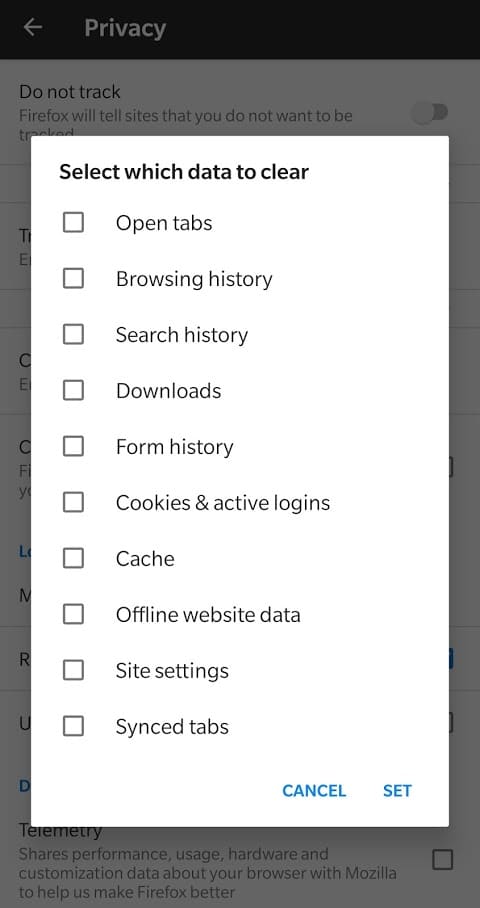Tap the Cookies & active logins label
Viewport: 480px width, 908px height.
tap(223, 503)
